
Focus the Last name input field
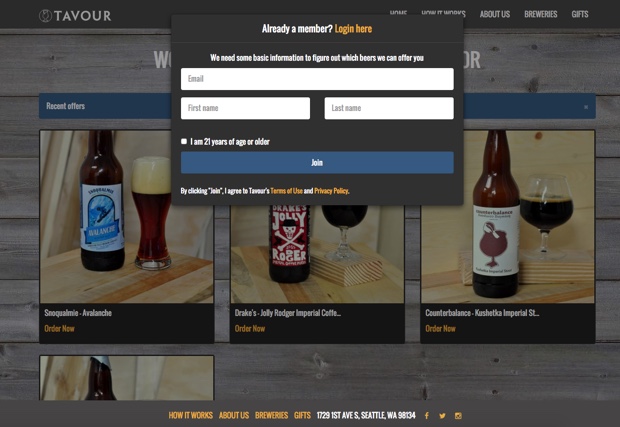tap(389, 108)
